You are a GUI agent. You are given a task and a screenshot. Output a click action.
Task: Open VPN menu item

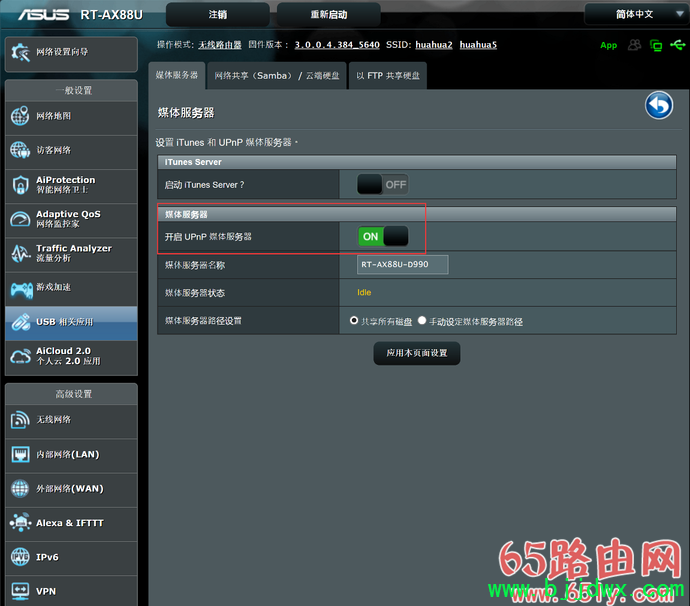pos(71,591)
